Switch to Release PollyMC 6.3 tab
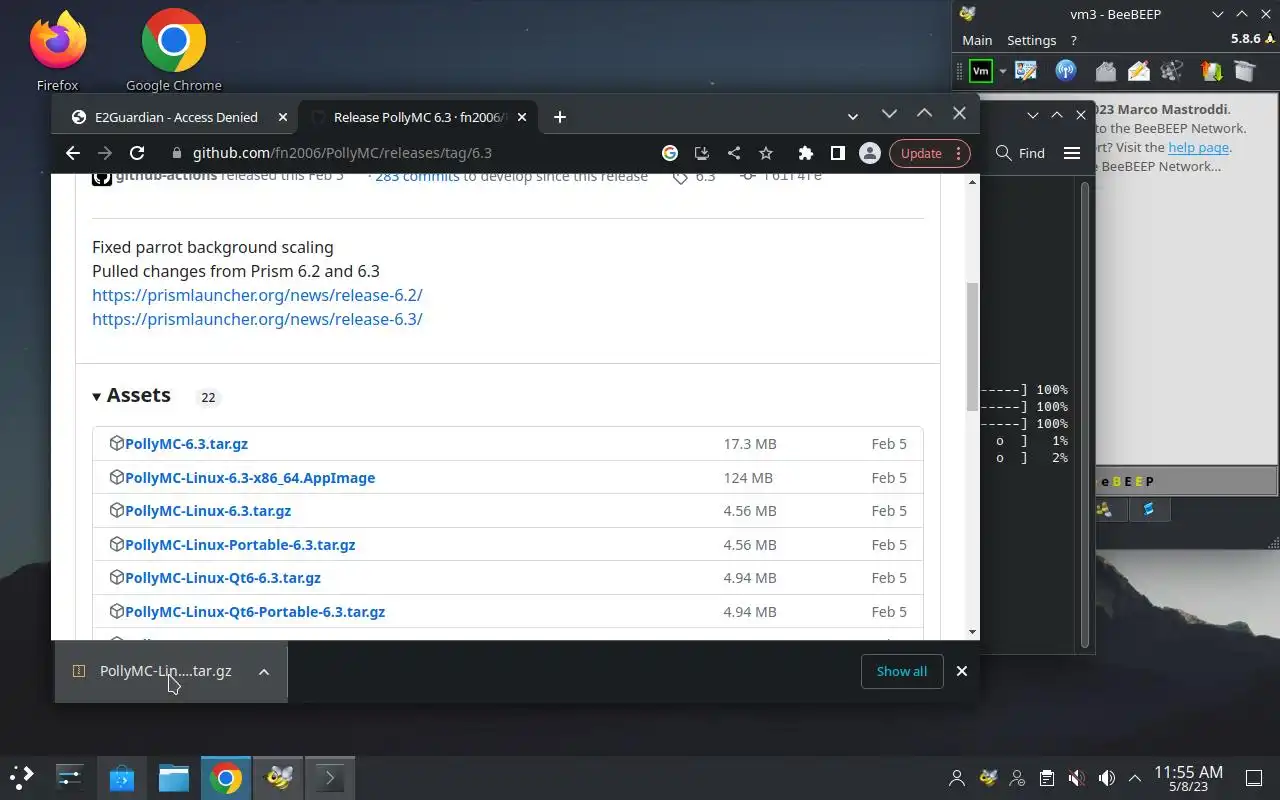The width and height of the screenshot is (1280, 800). [x=419, y=117]
